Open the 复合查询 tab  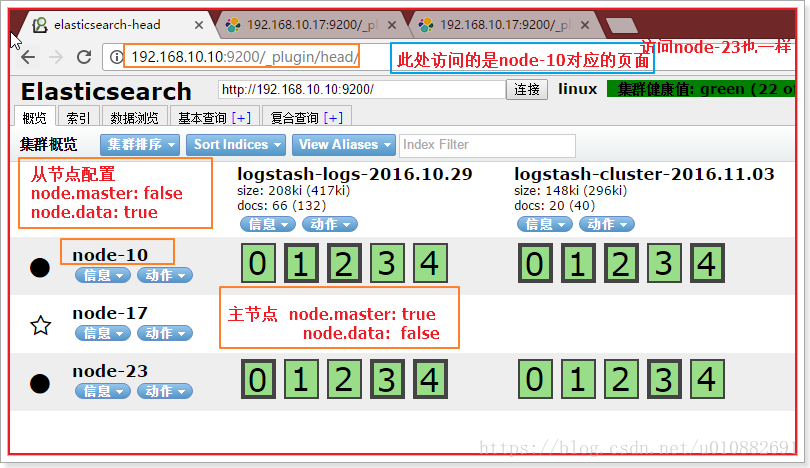click(294, 118)
